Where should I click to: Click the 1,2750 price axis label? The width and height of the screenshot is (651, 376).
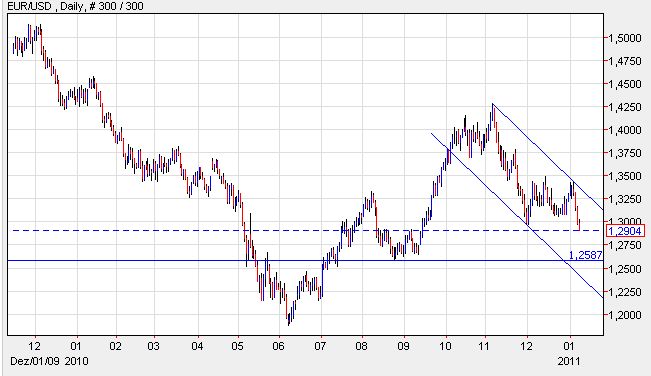(625, 245)
